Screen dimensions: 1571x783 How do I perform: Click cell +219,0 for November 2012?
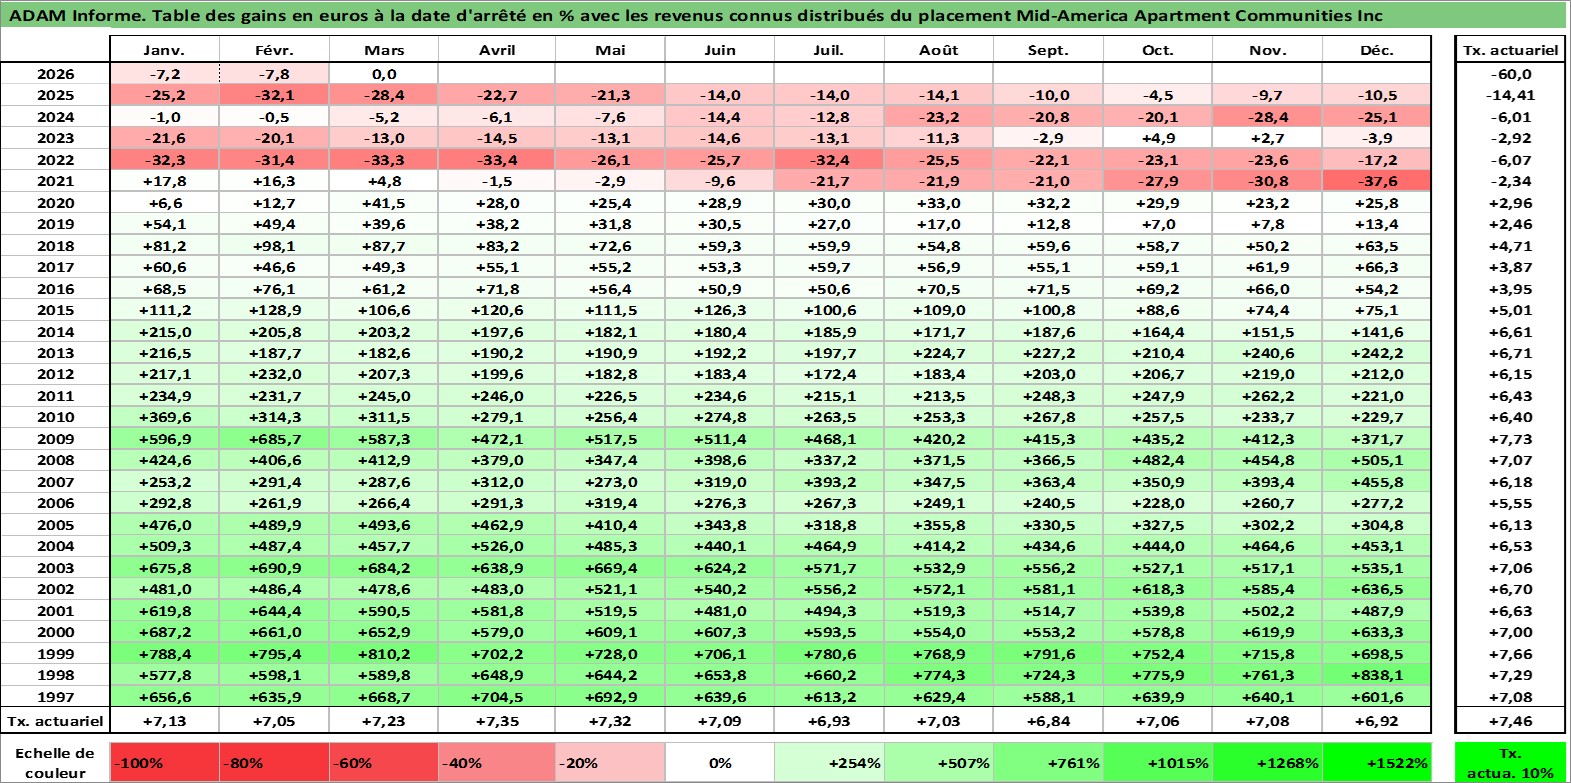(1267, 374)
